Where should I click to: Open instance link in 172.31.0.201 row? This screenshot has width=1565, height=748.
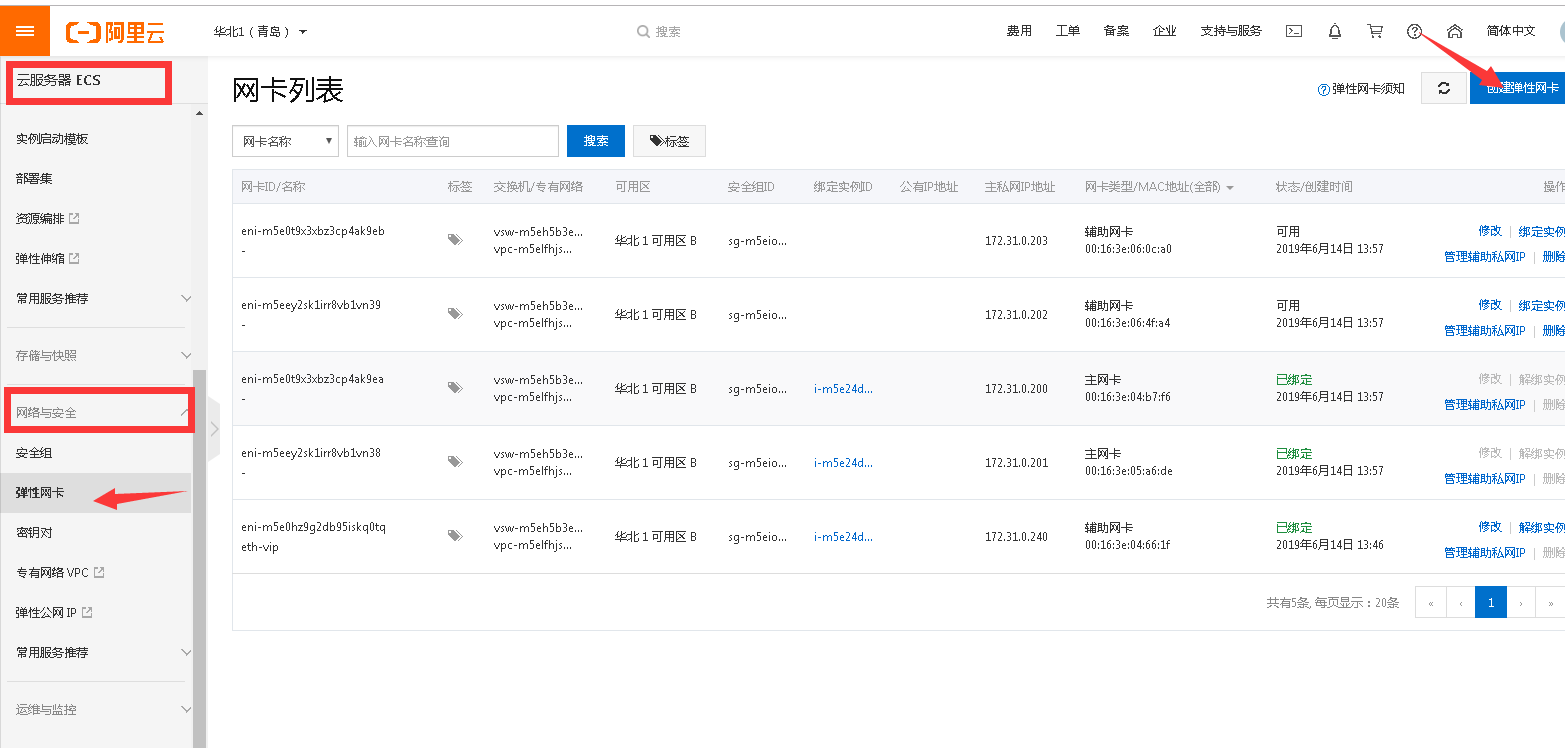[x=843, y=462]
